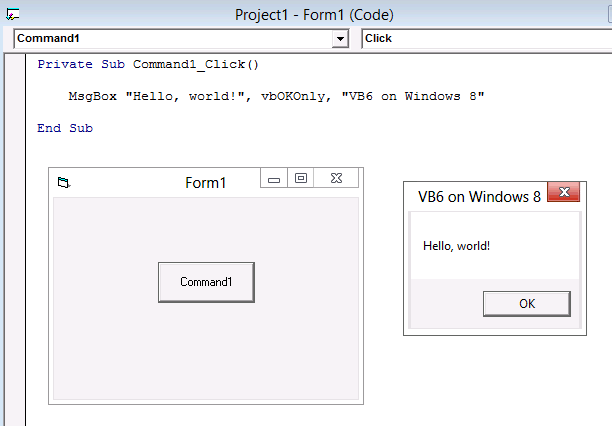Place cursor on the End Sub line
The width and height of the screenshot is (612, 426).
pyautogui.click(x=65, y=128)
